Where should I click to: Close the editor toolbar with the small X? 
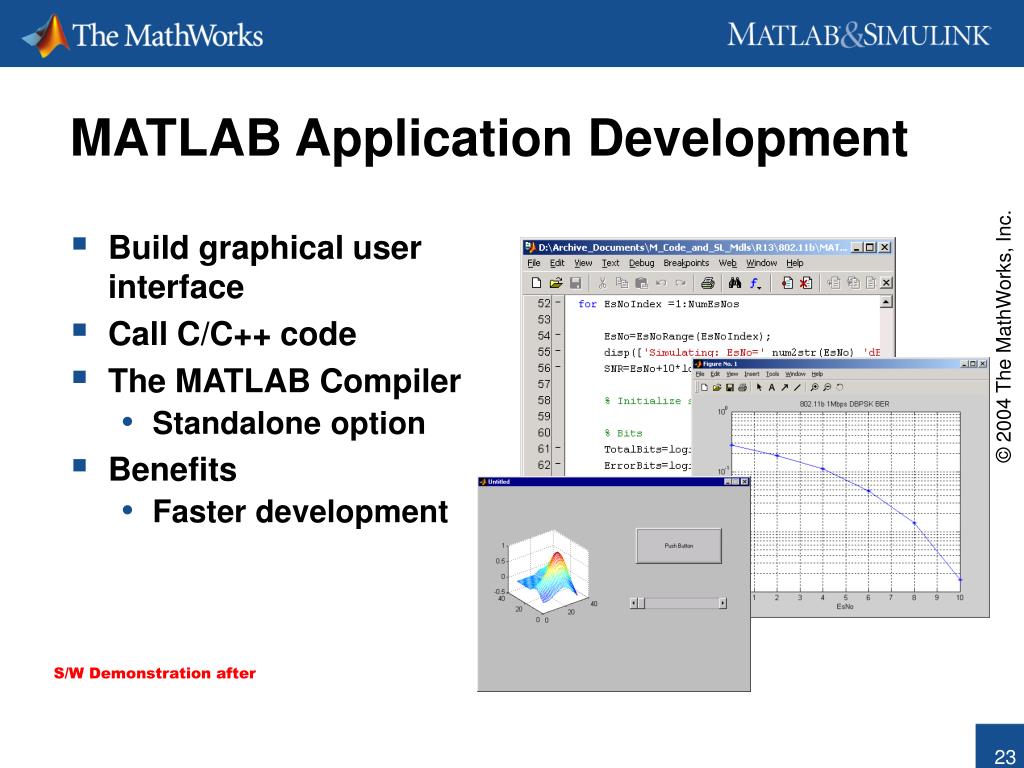[886, 283]
